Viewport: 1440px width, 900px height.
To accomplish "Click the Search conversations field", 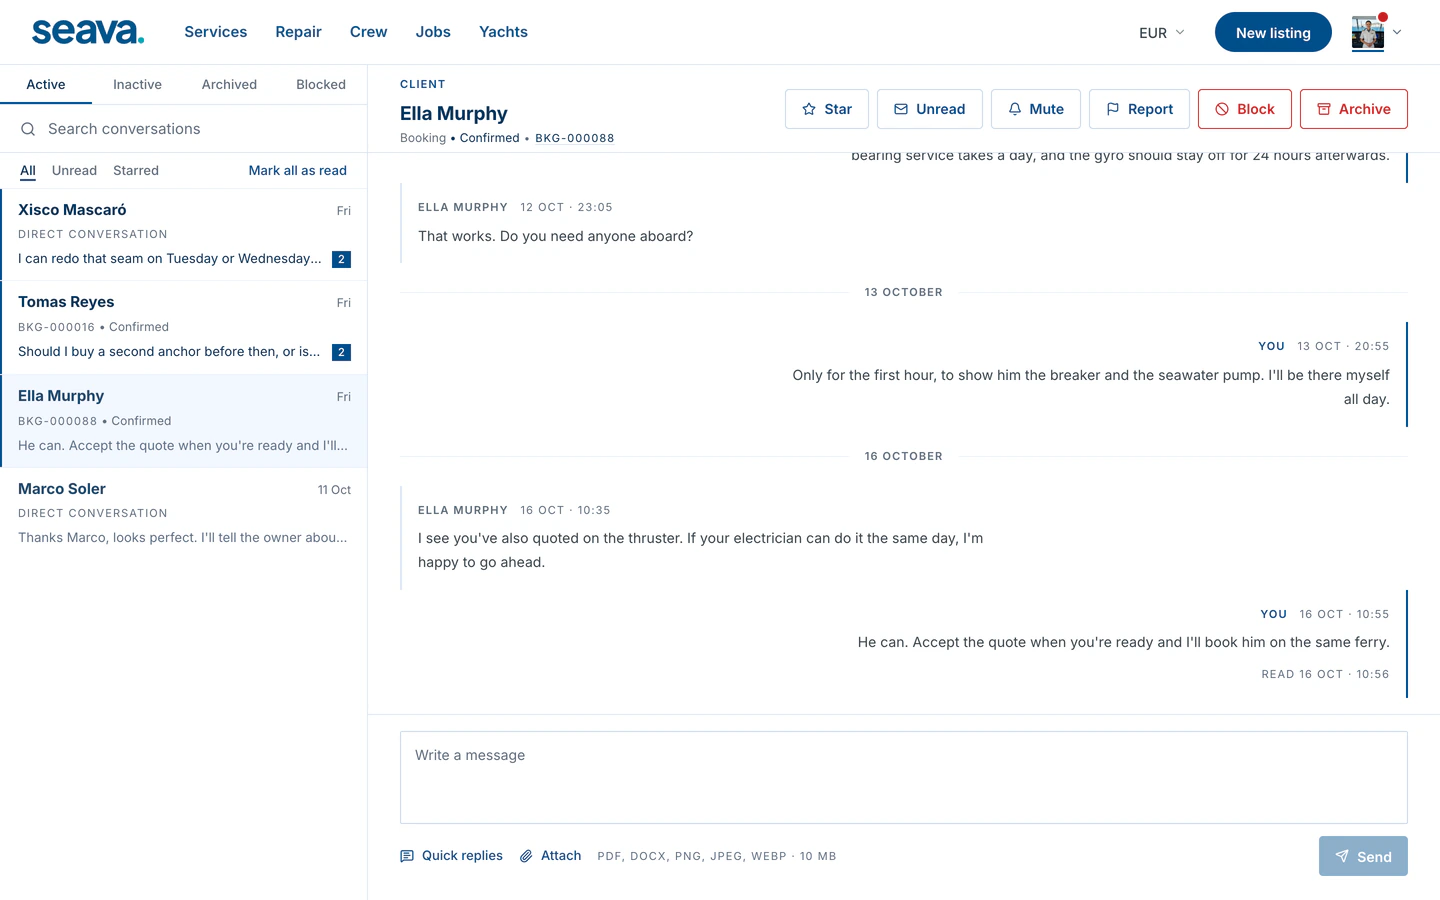I will [x=184, y=129].
